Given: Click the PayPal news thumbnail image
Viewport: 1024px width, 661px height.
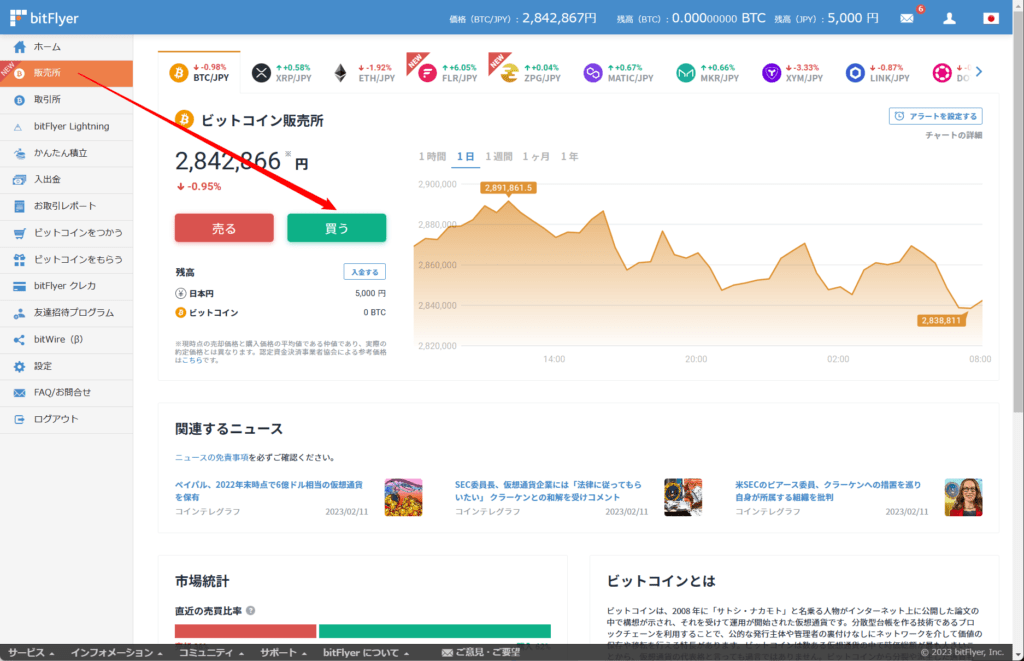Looking at the screenshot, I should tap(404, 498).
